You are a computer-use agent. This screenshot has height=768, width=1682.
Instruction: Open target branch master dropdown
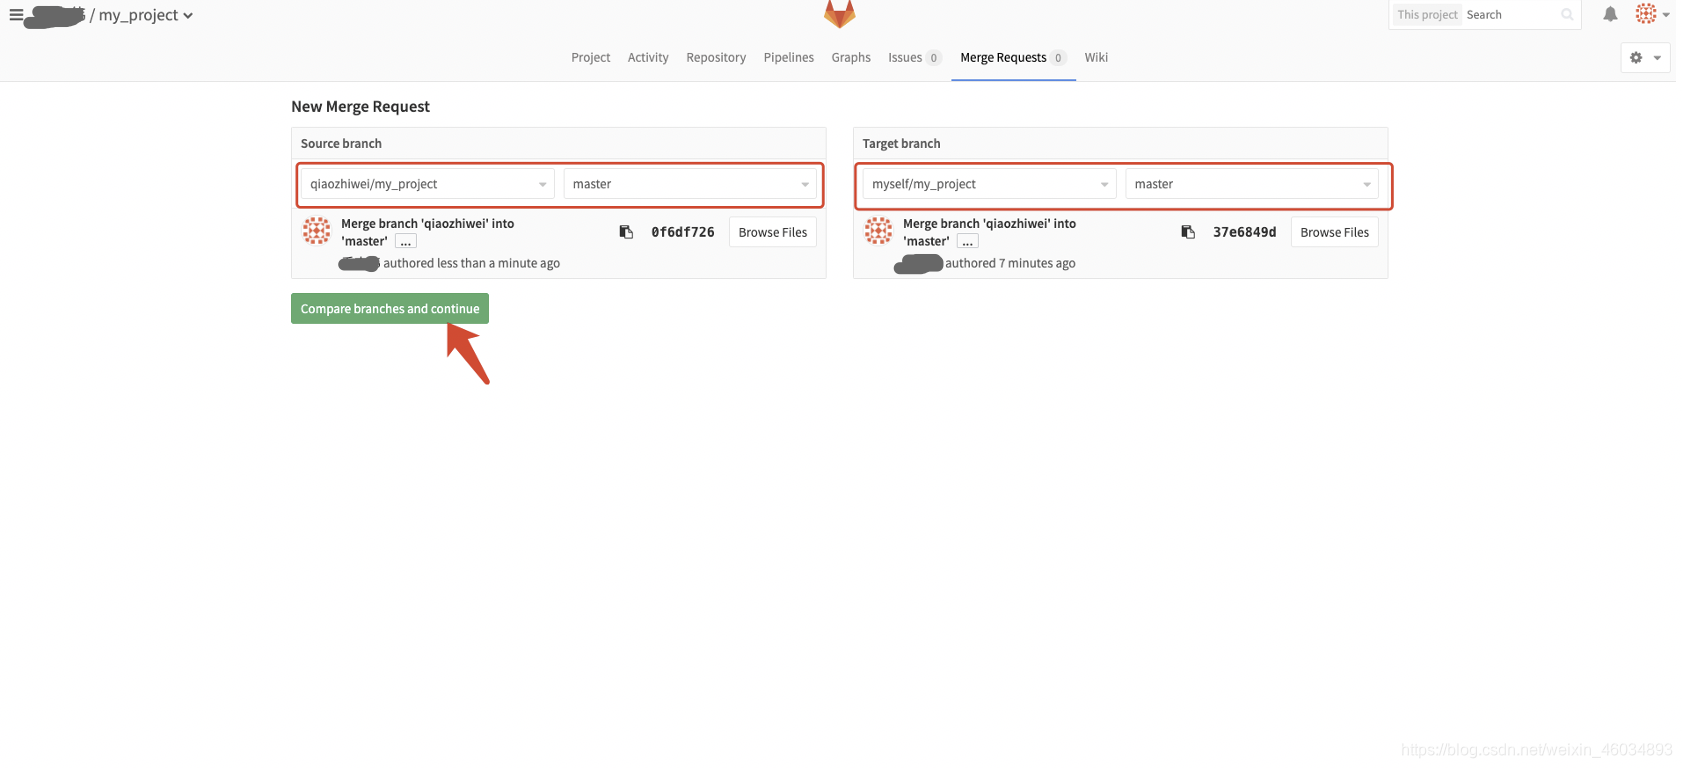[1252, 184]
